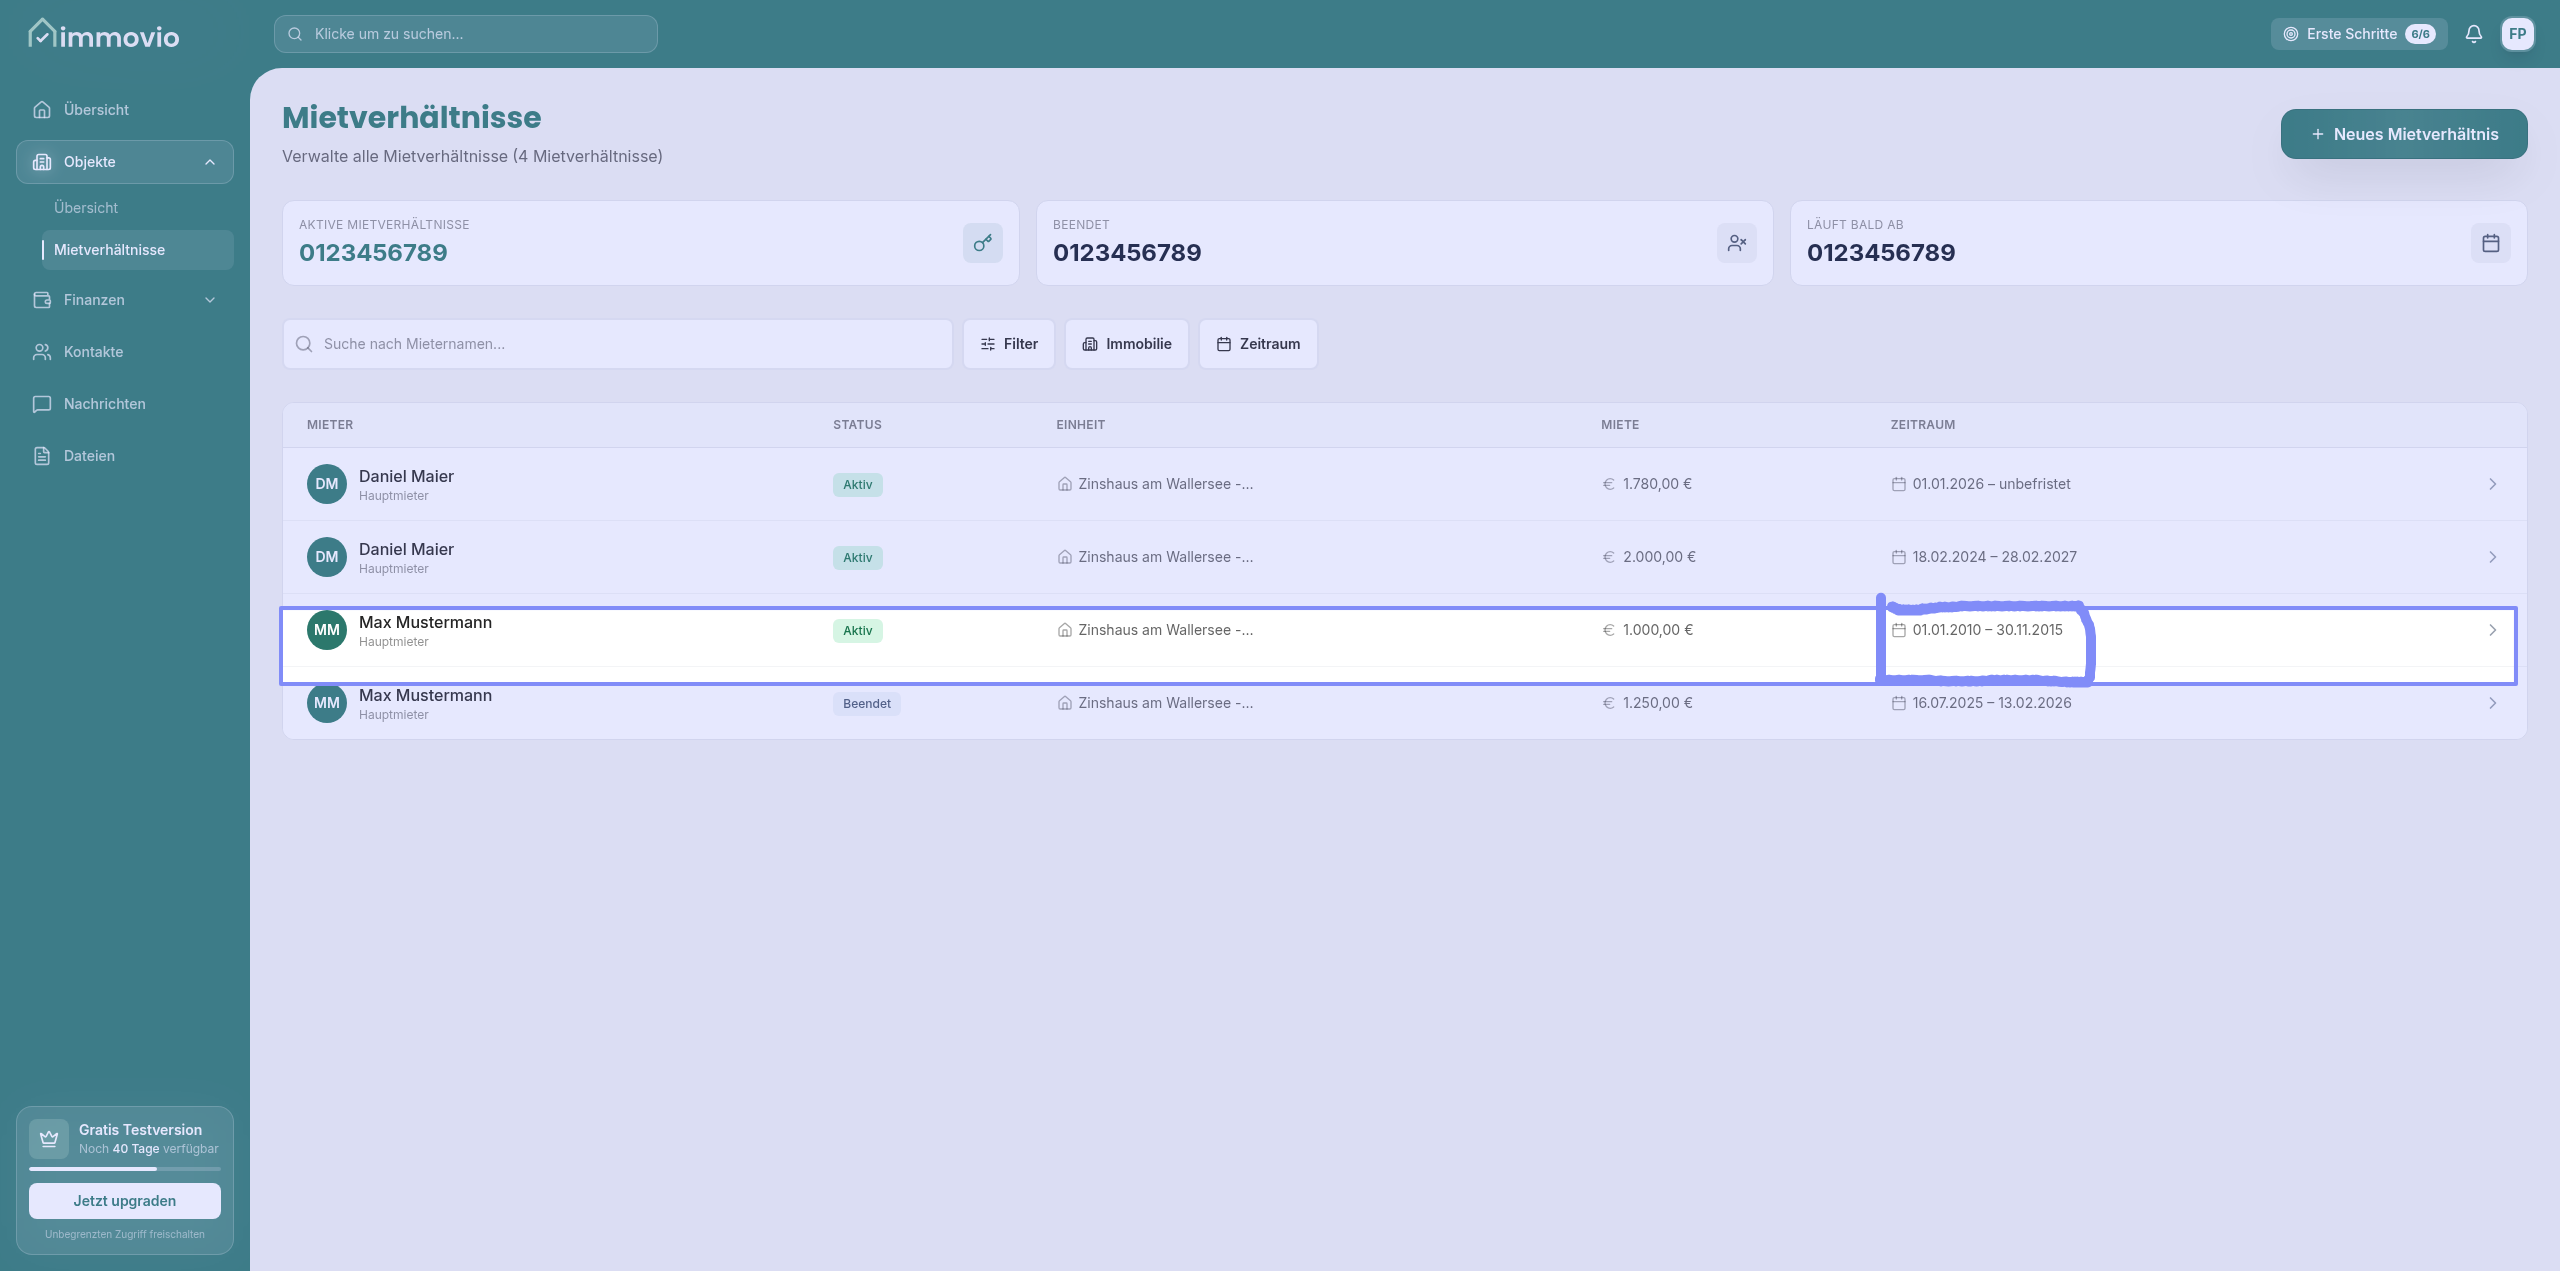
Task: Open Nachrichten from the sidebar
Action: [104, 404]
